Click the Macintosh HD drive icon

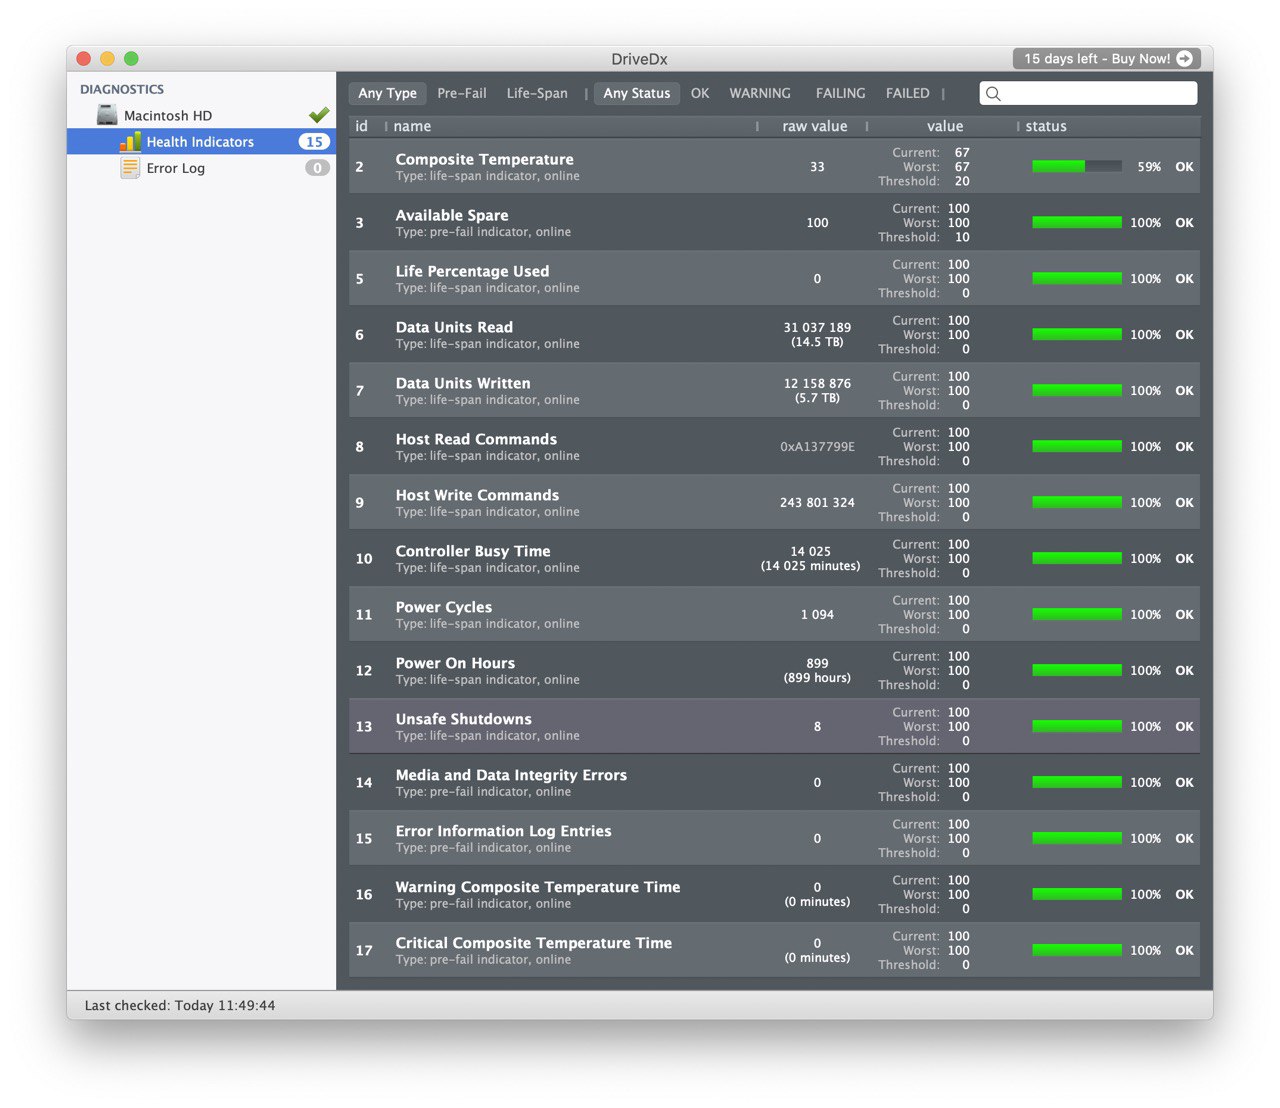coord(107,115)
